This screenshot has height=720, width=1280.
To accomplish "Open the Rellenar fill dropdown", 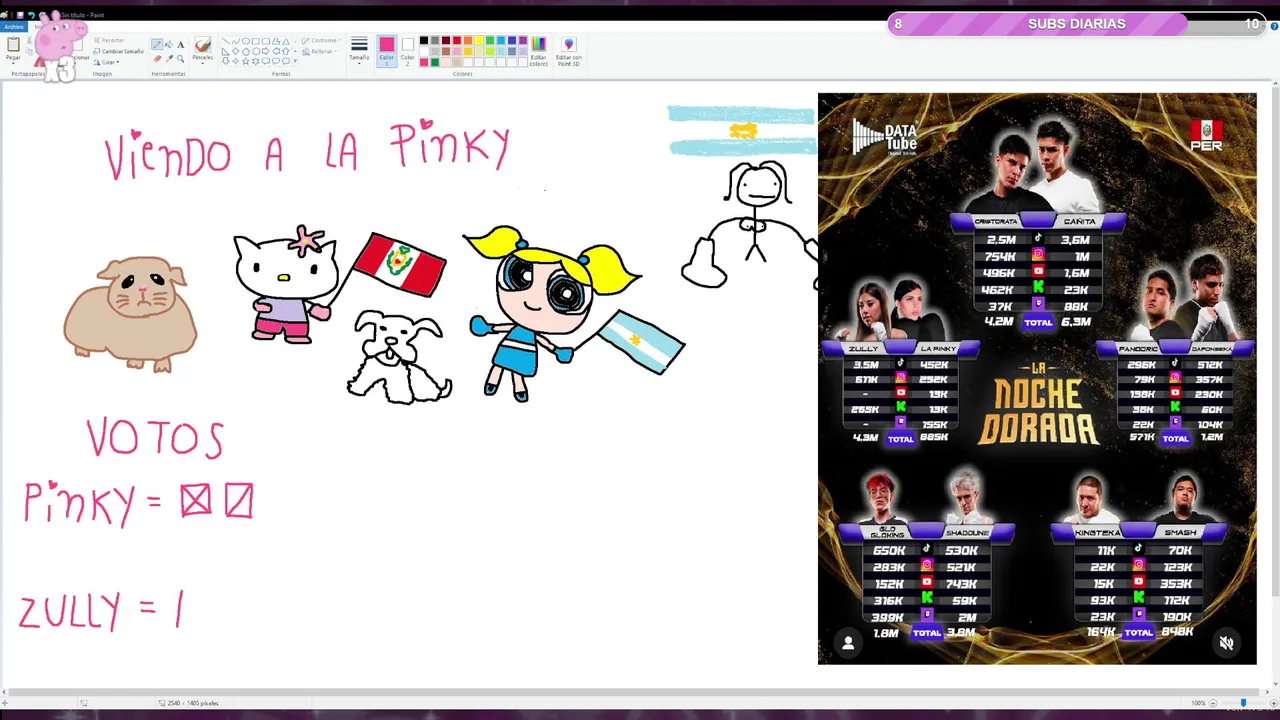I will pos(320,51).
